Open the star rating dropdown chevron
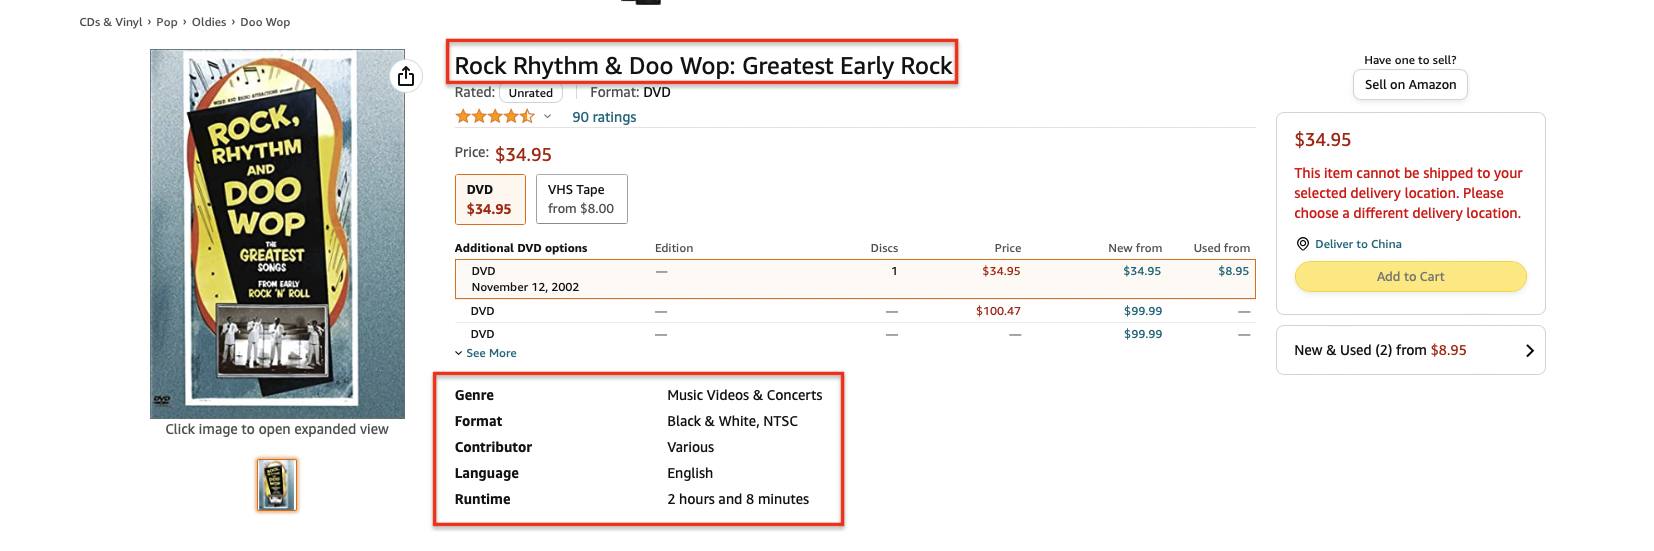1654x551 pixels. [x=547, y=117]
